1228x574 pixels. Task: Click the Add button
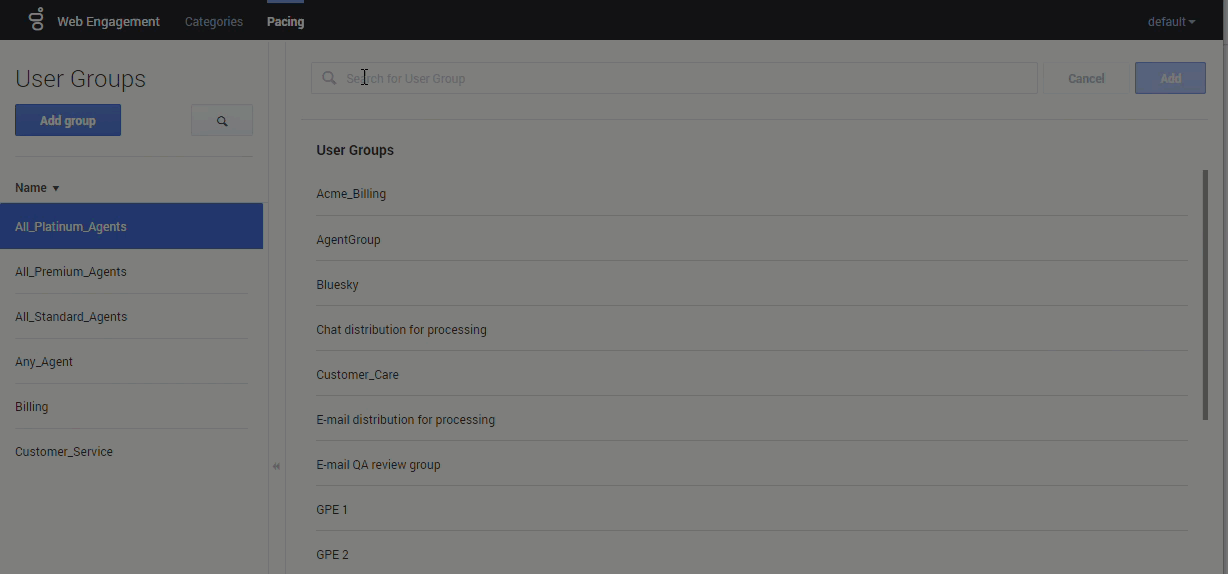pyautogui.click(x=1170, y=78)
